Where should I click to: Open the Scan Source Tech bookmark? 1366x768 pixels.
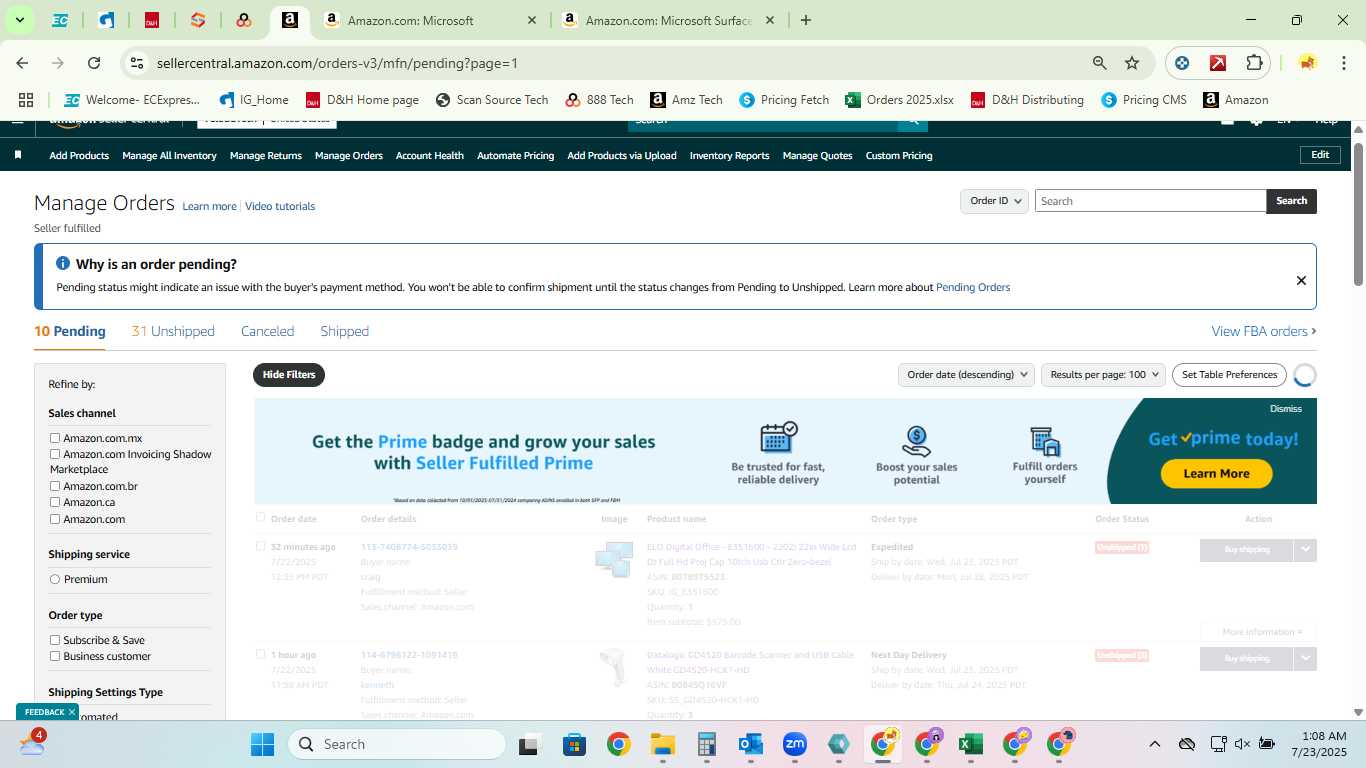click(x=492, y=100)
